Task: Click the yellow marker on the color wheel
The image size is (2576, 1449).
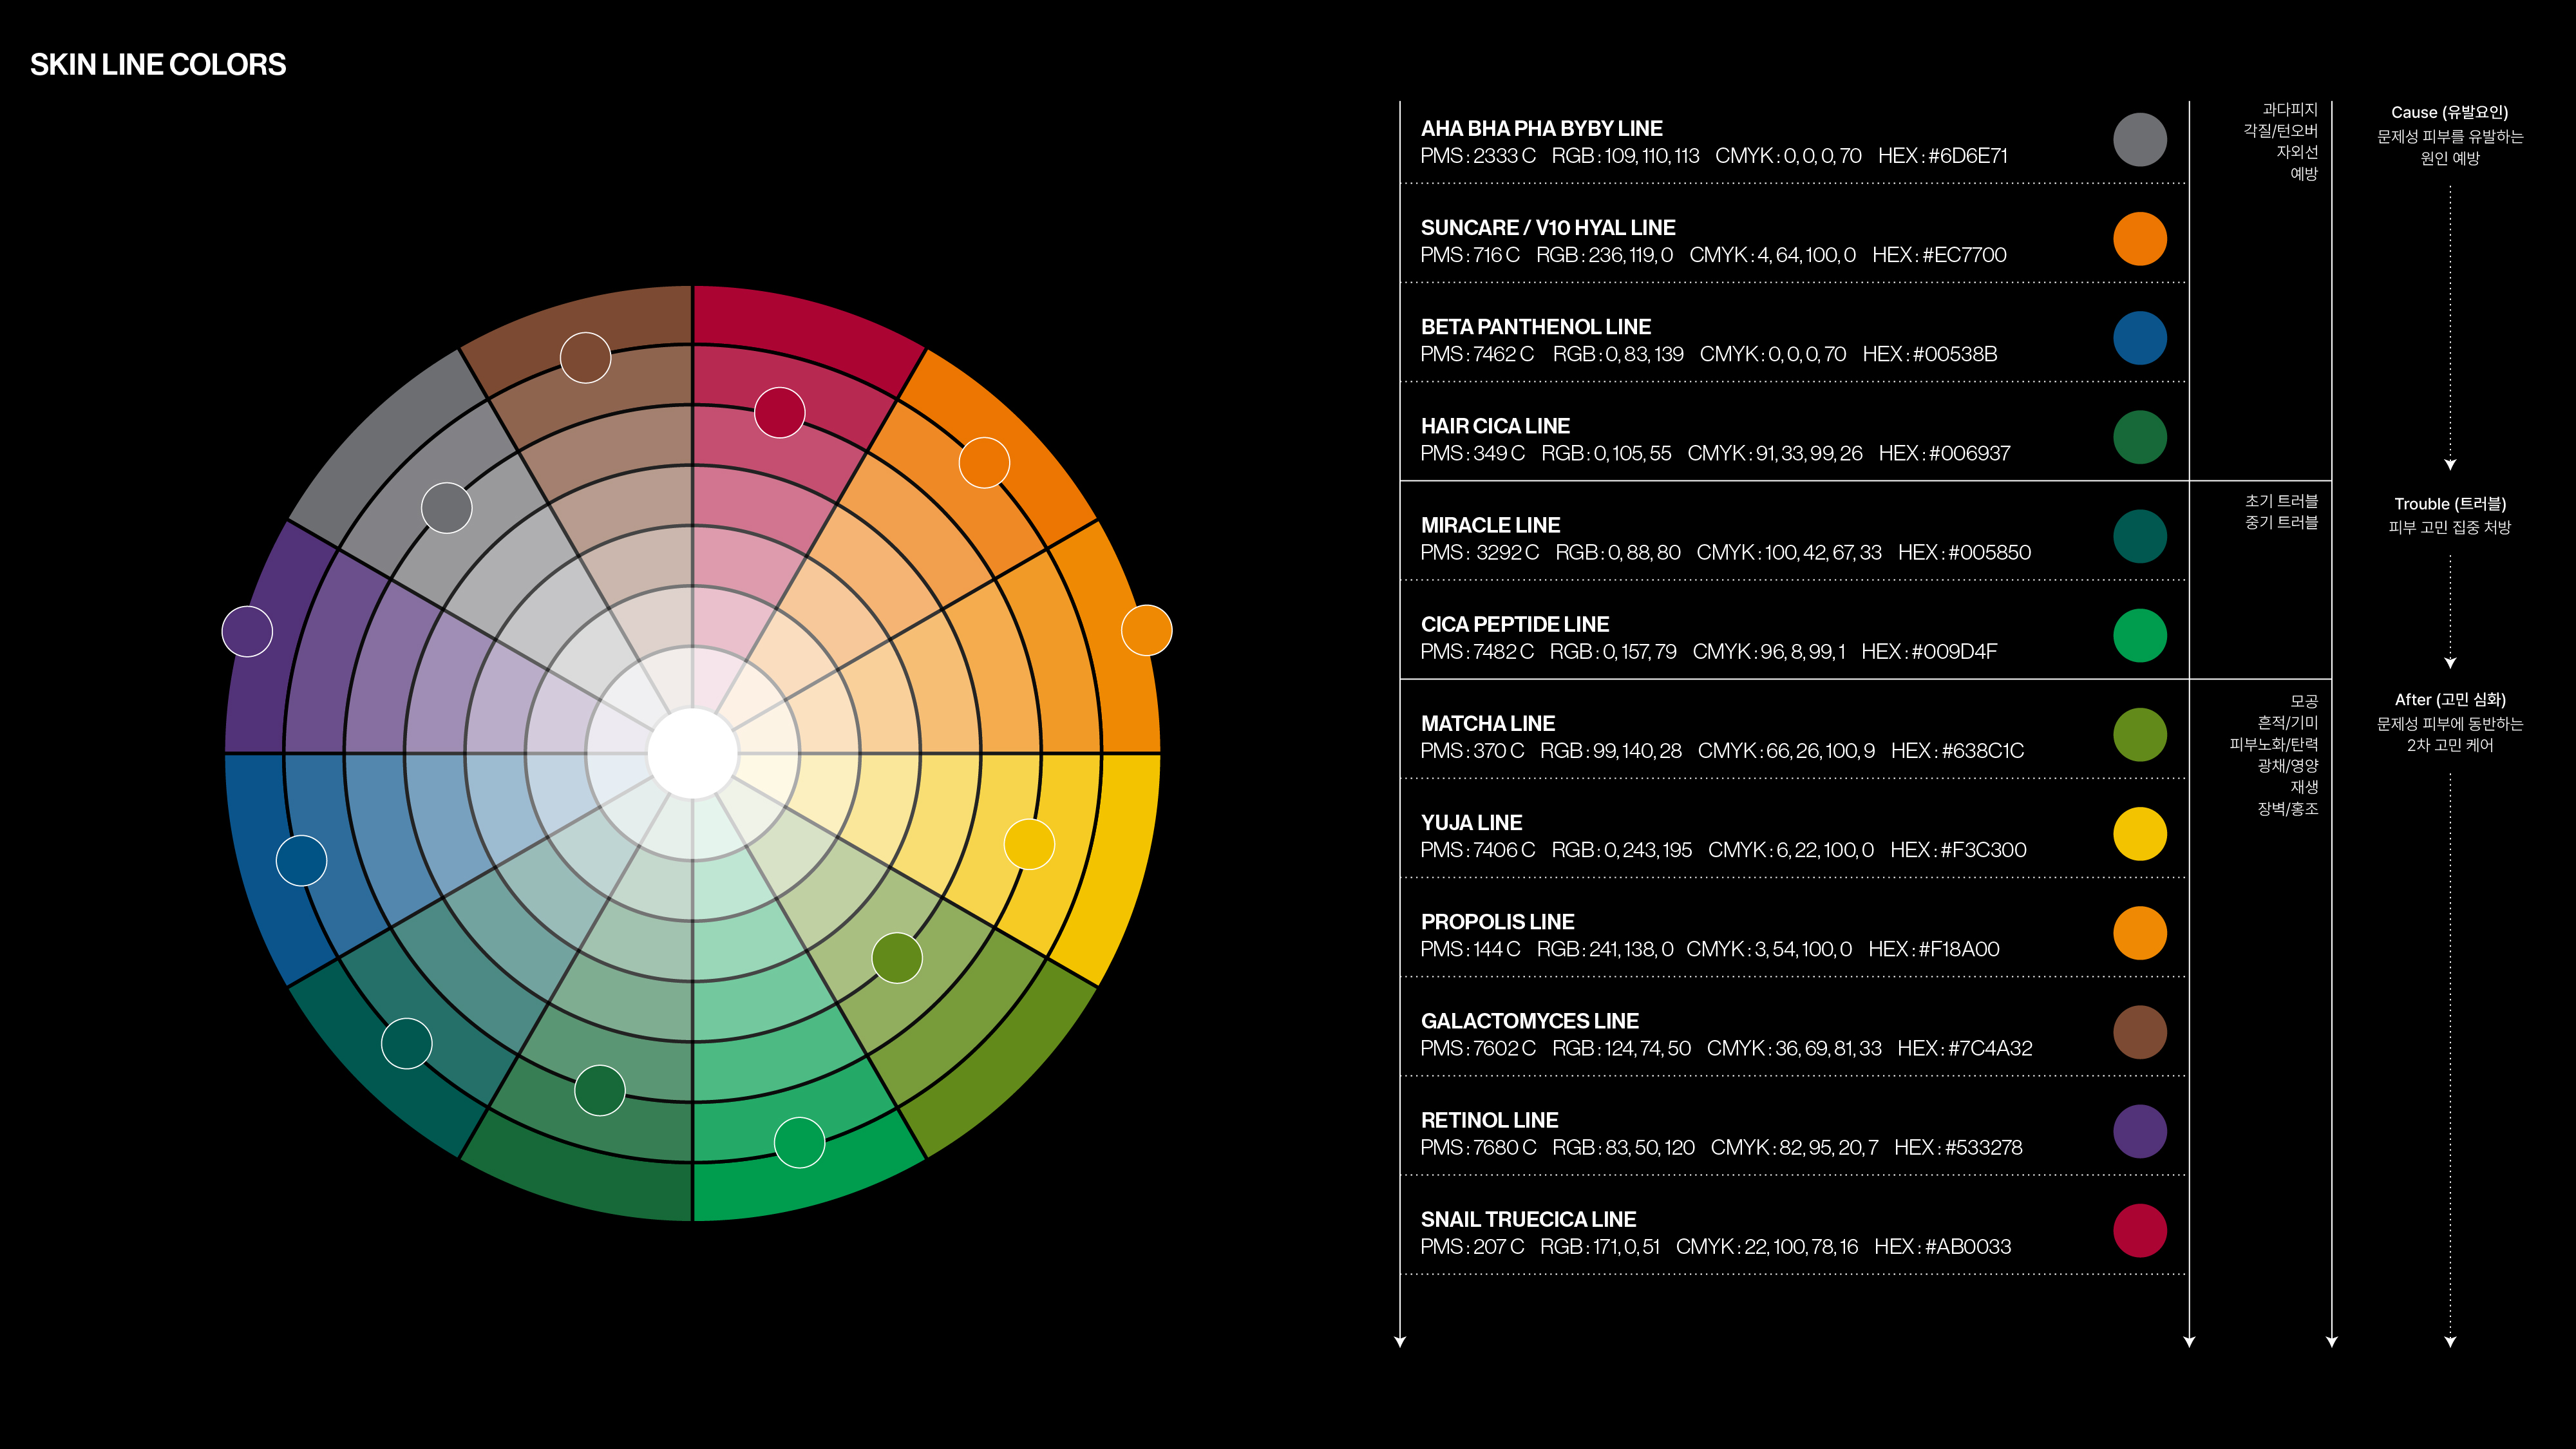Action: pos(1029,844)
